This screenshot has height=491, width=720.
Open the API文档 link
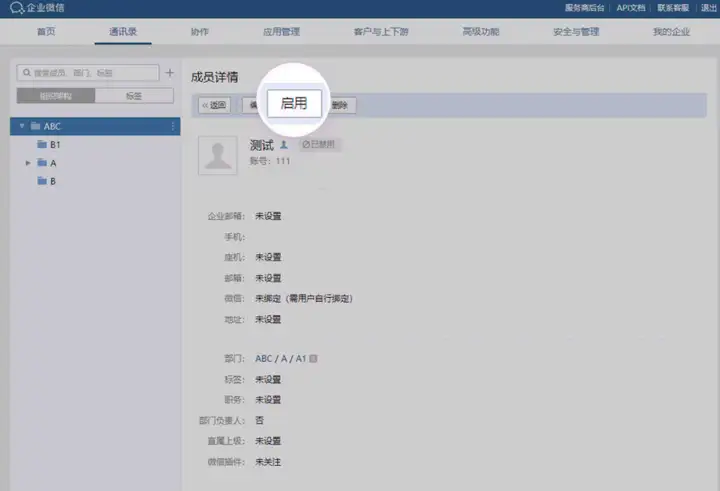(629, 7)
